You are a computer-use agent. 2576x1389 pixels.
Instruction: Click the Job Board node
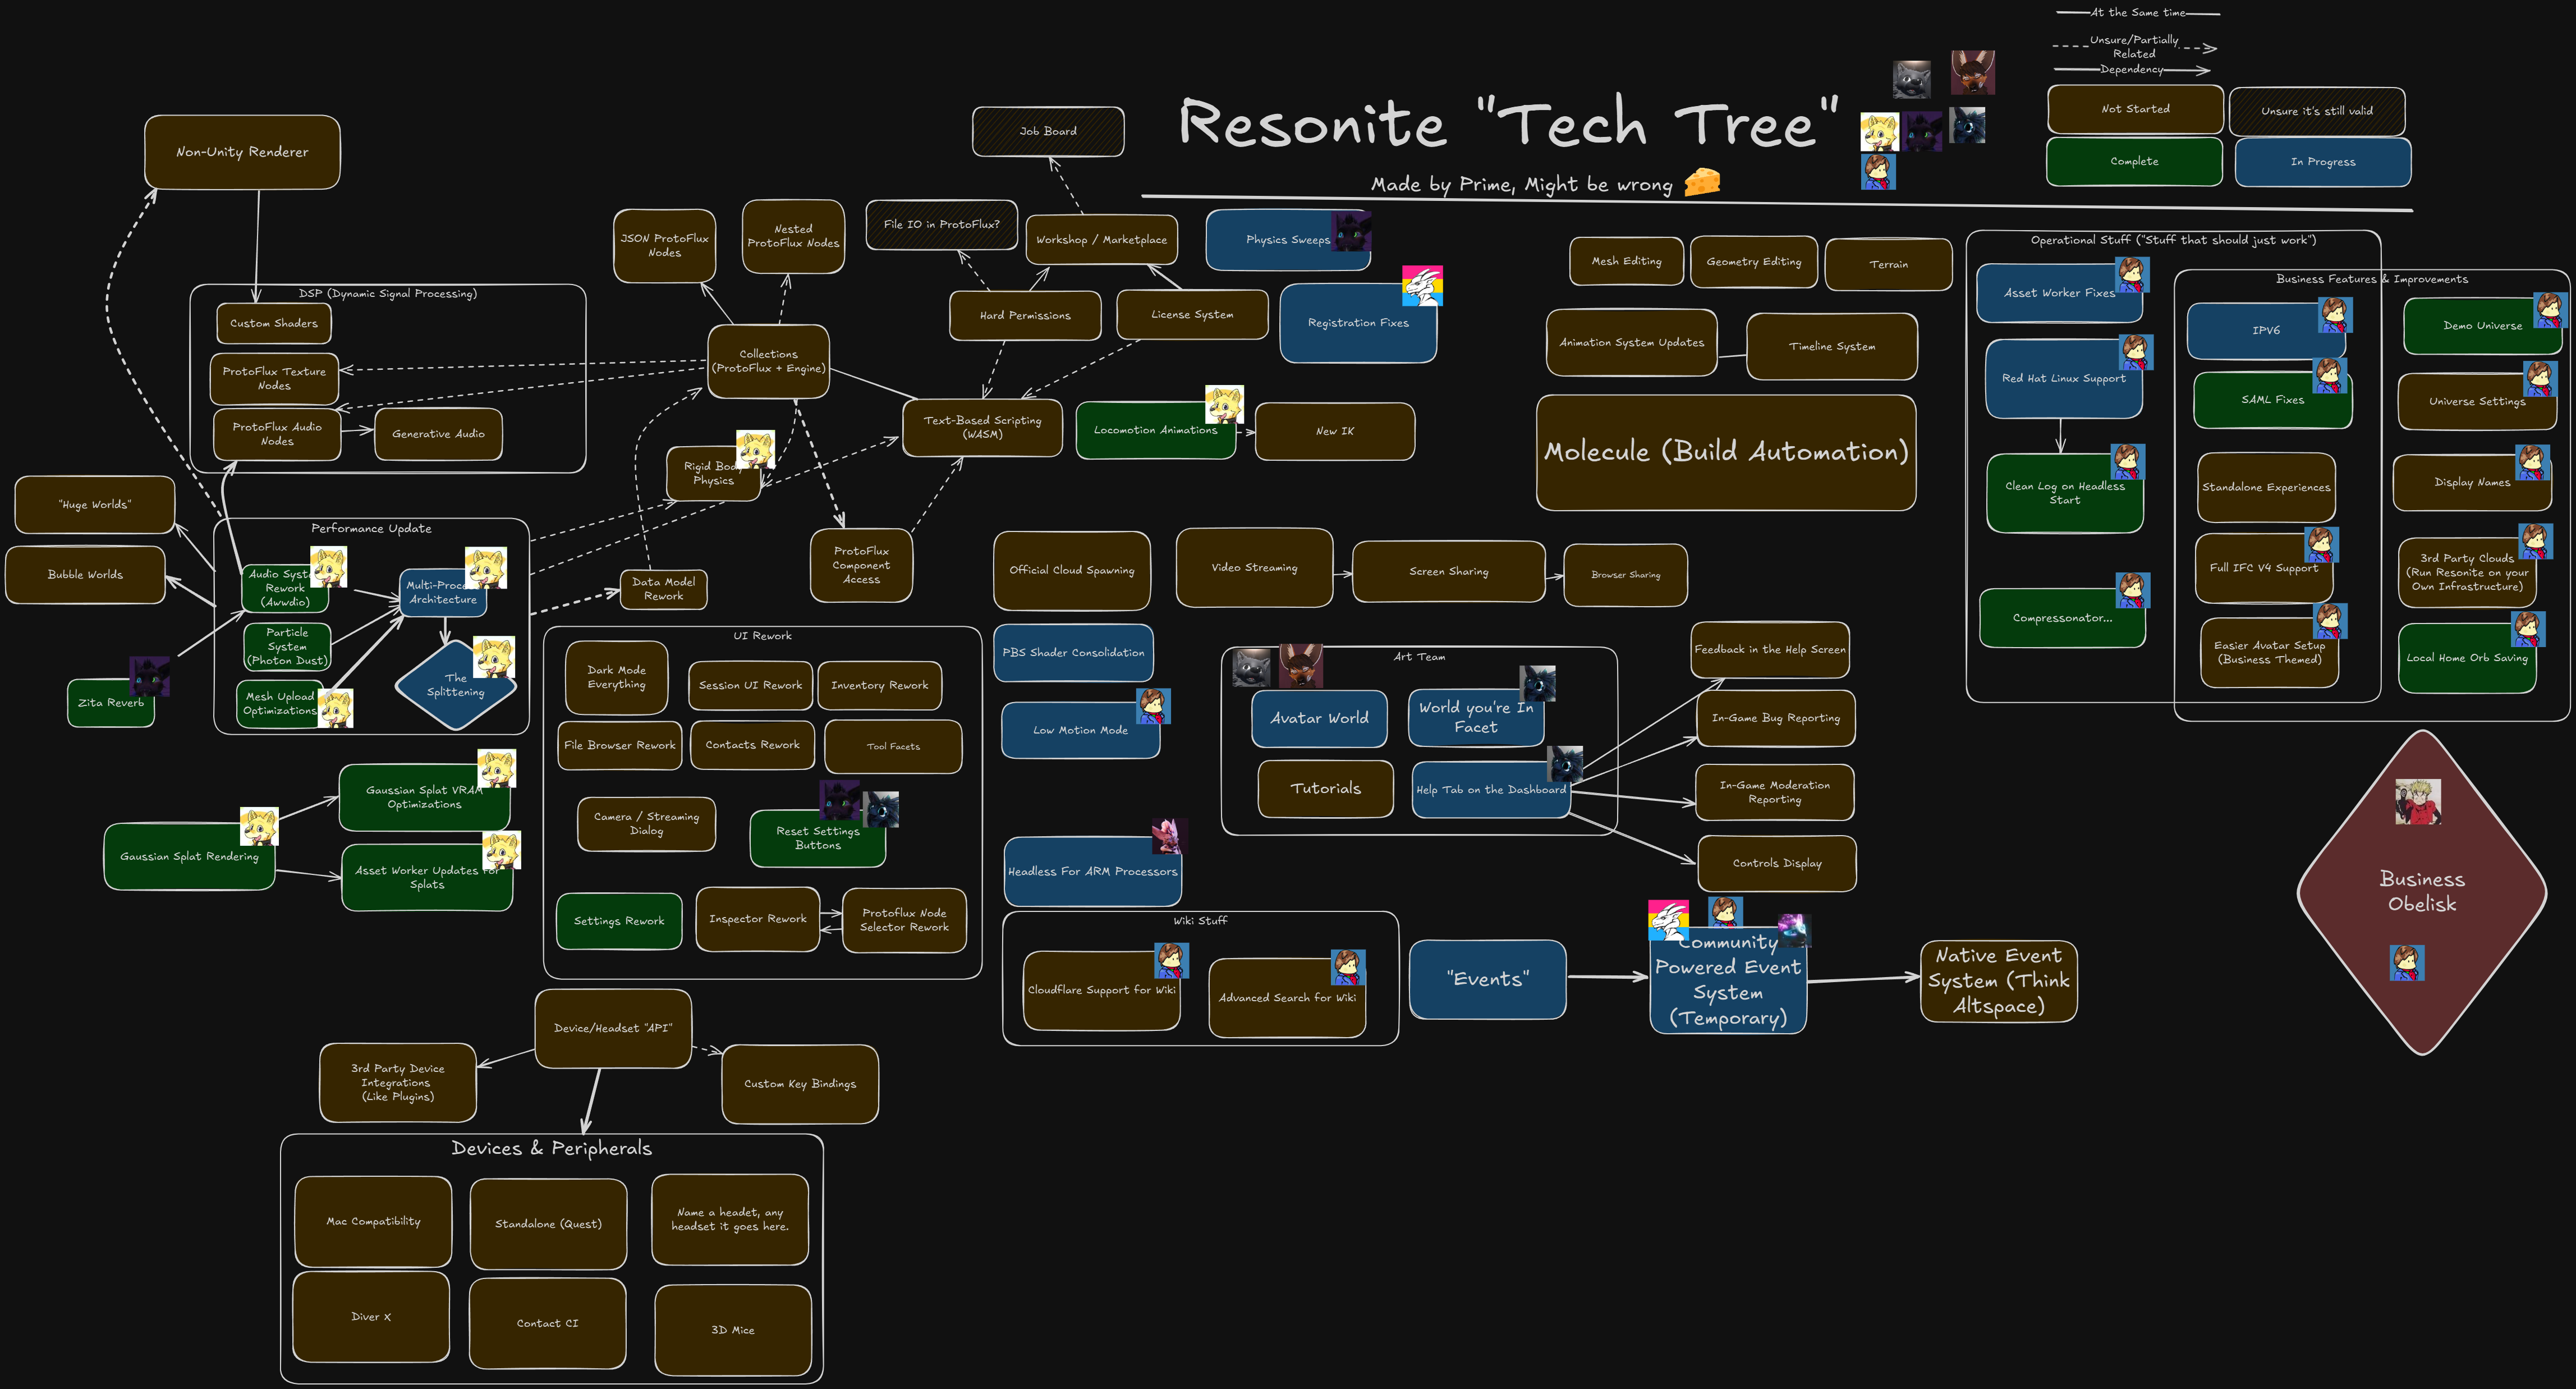(1048, 131)
